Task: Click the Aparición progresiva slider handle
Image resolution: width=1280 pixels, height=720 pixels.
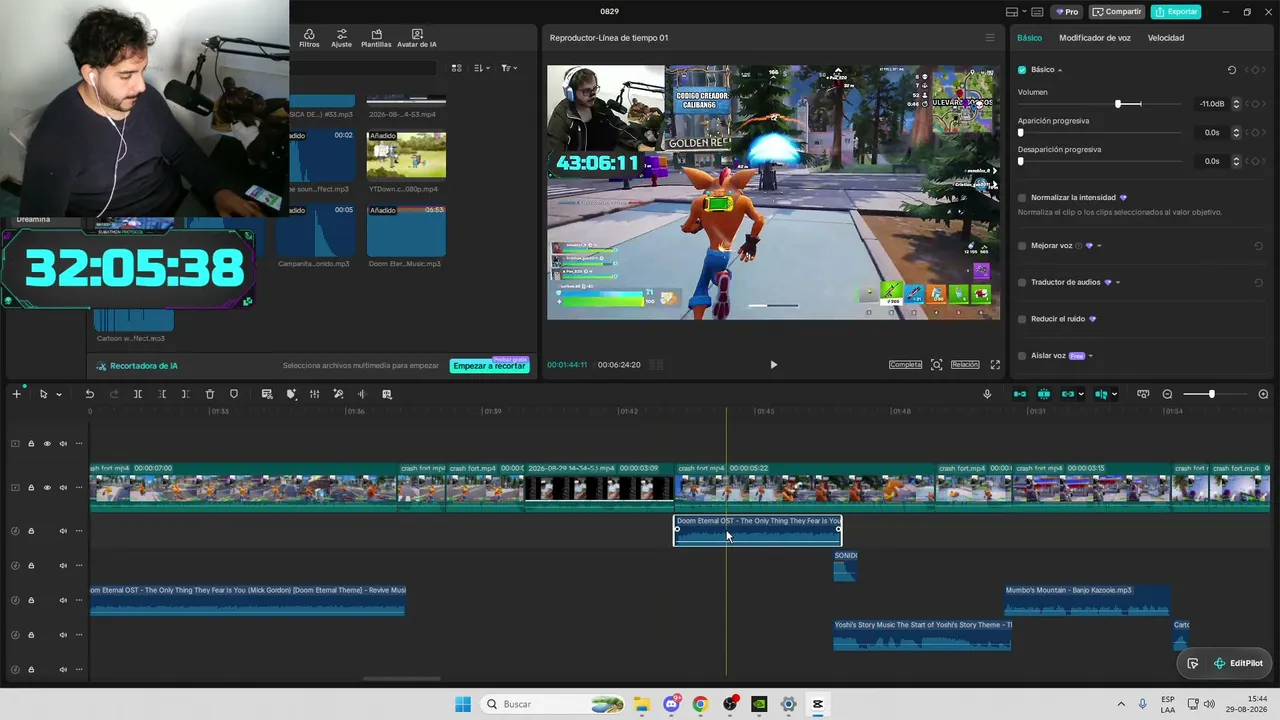Action: [x=1021, y=132]
